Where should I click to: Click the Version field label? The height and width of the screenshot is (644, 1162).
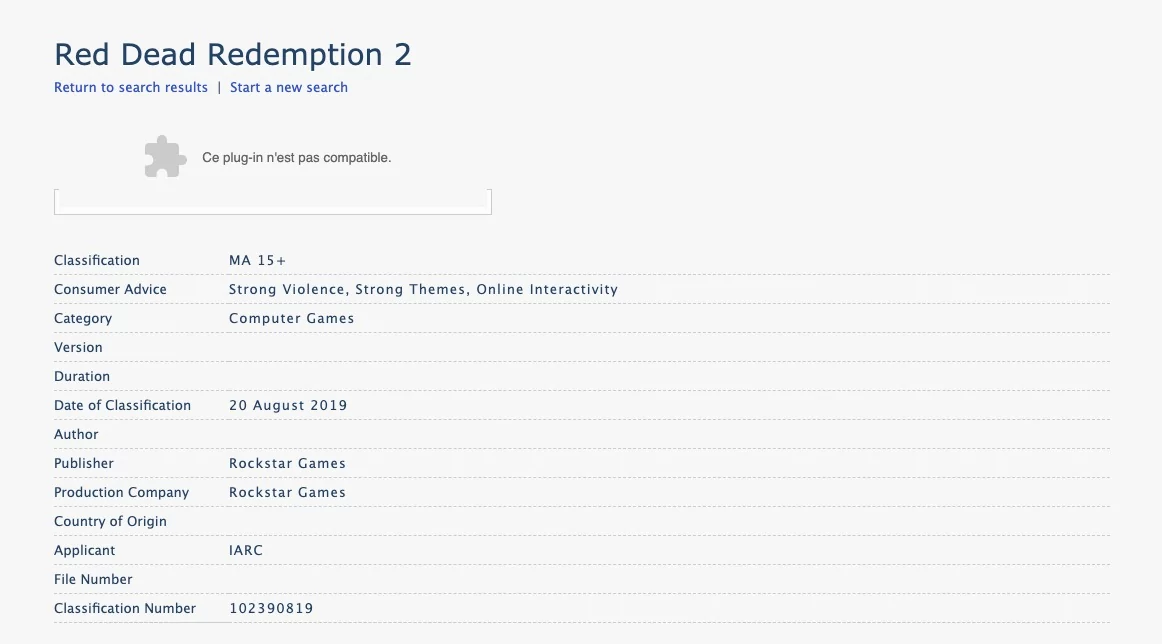click(79, 347)
